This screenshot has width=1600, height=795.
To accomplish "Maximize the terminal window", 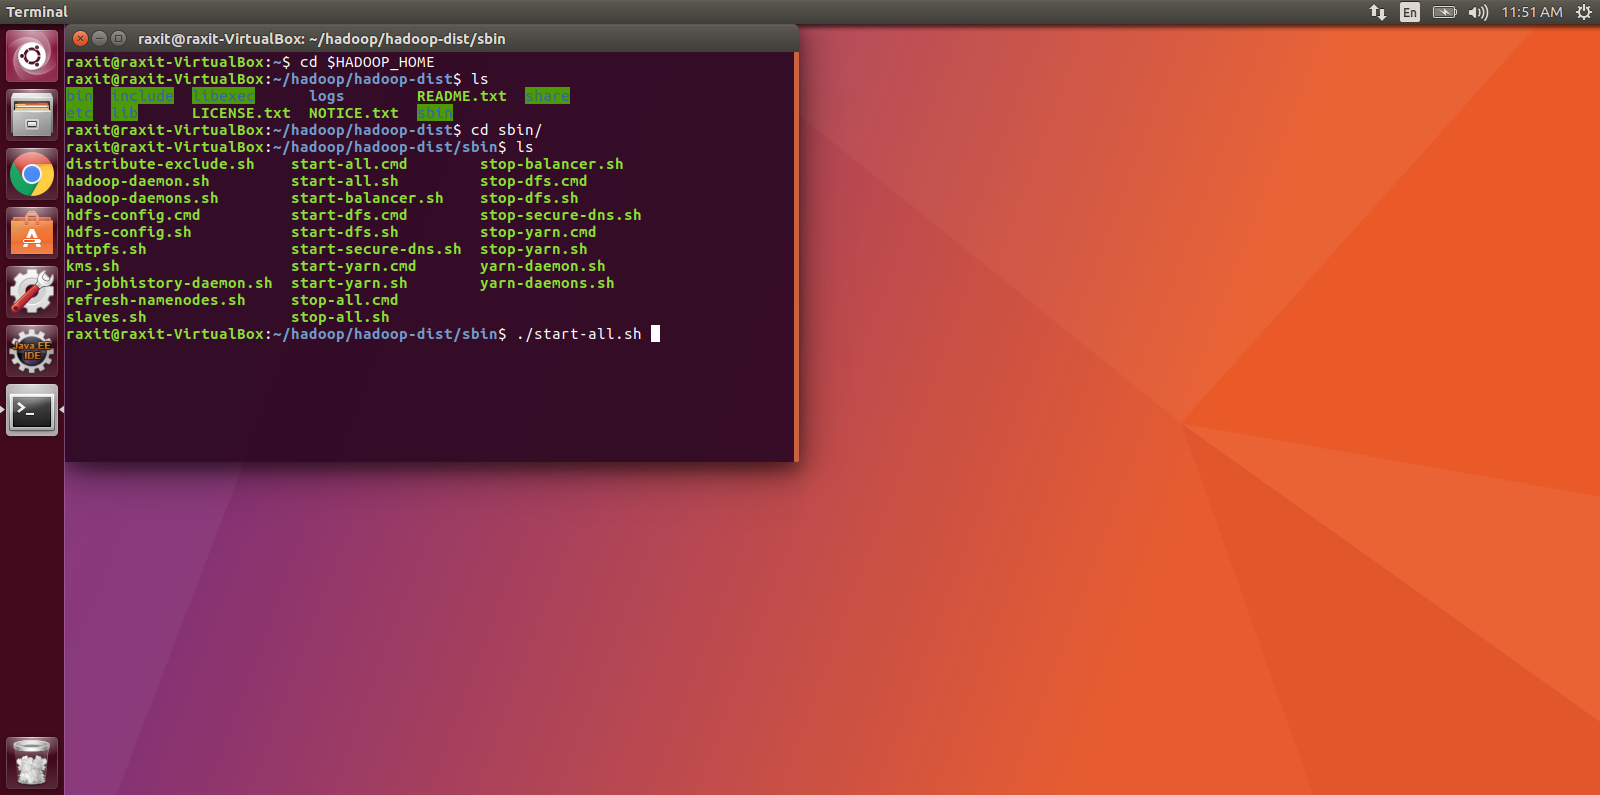I will click(118, 38).
